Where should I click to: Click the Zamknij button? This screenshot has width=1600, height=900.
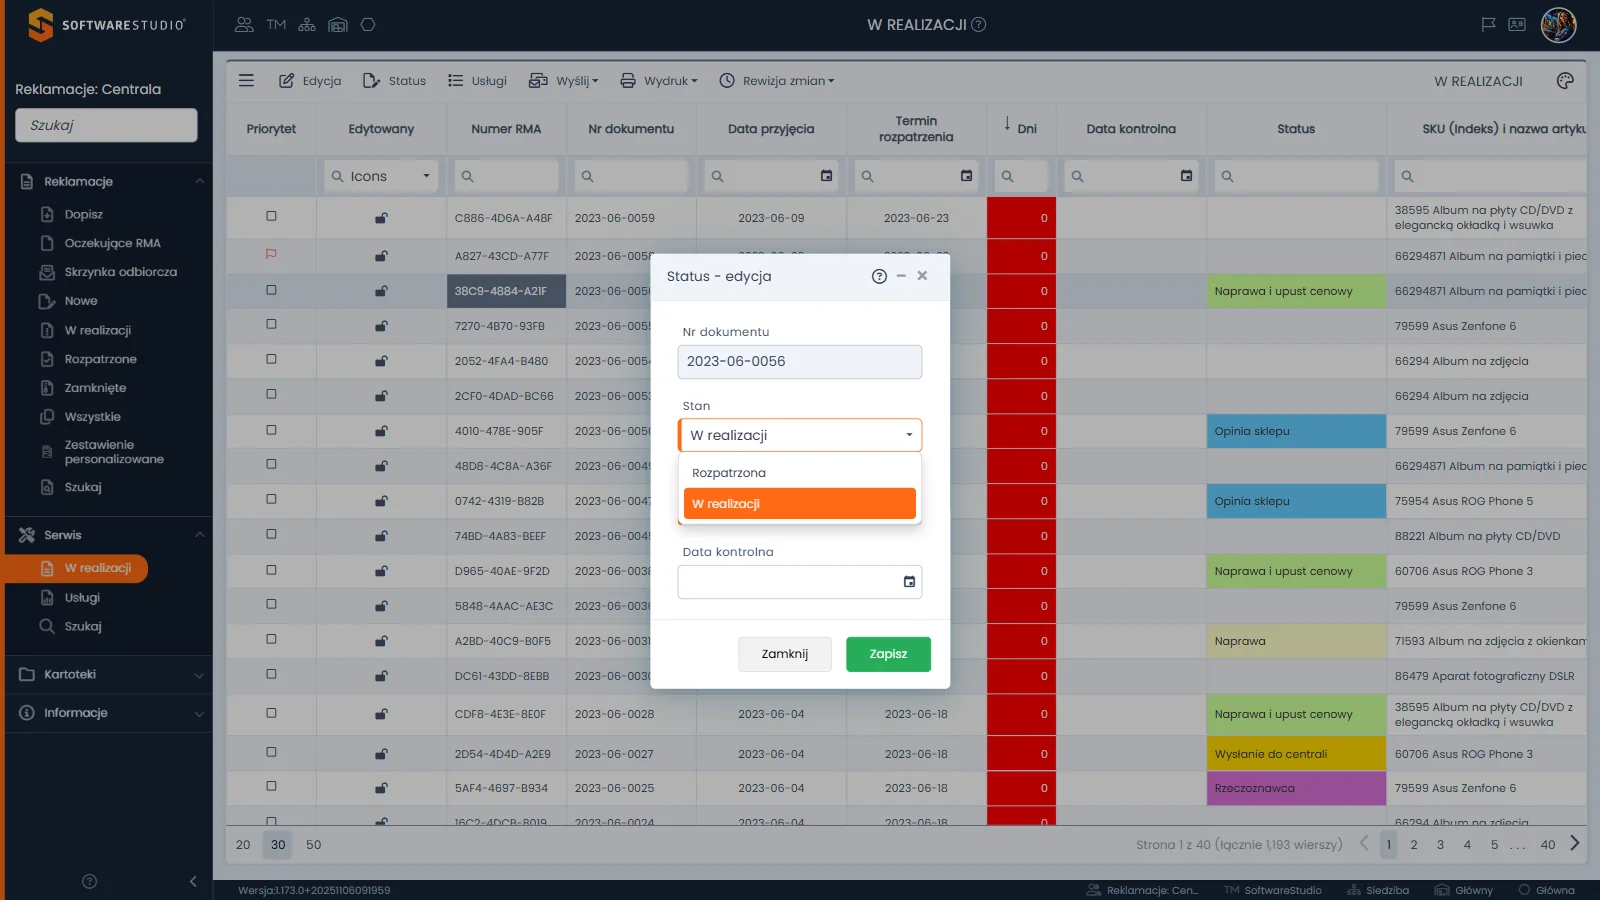[x=785, y=654]
